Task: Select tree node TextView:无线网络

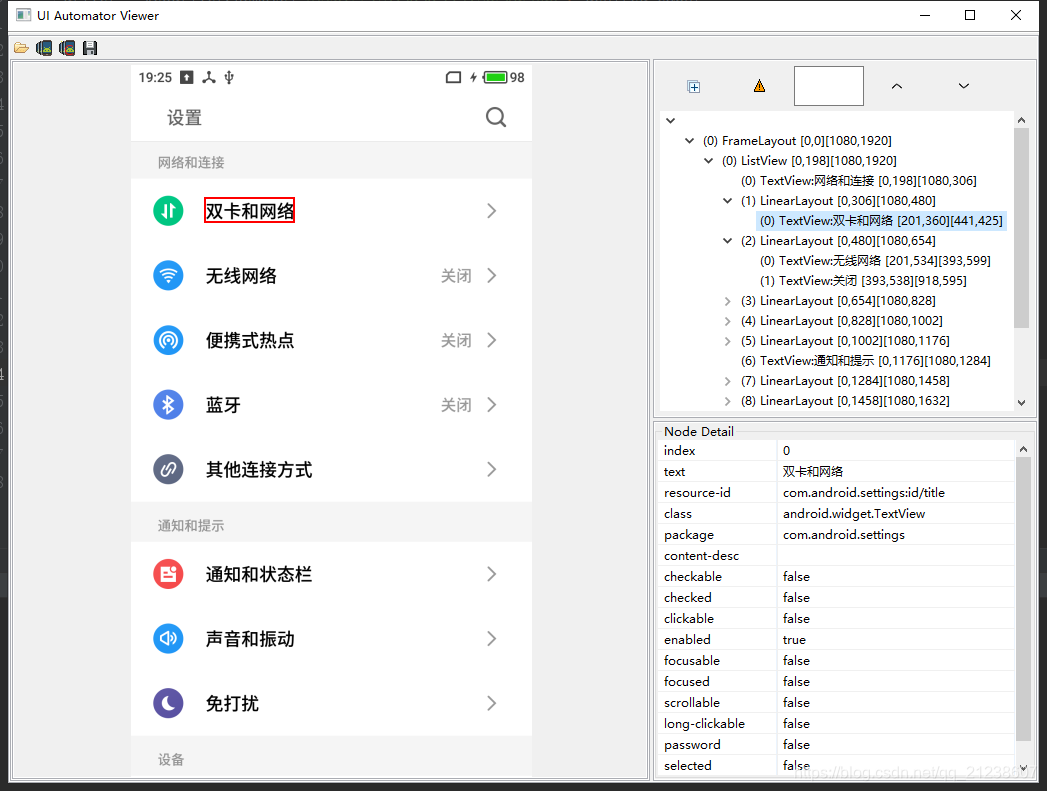Action: click(875, 261)
